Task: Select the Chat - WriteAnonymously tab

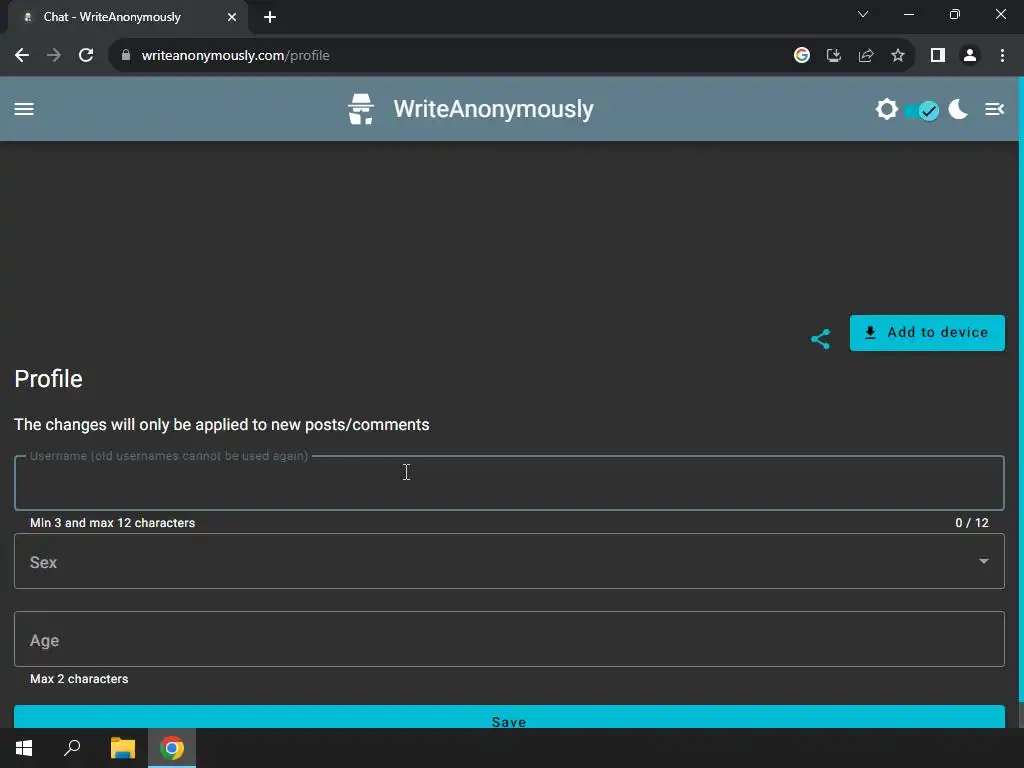Action: click(x=128, y=17)
